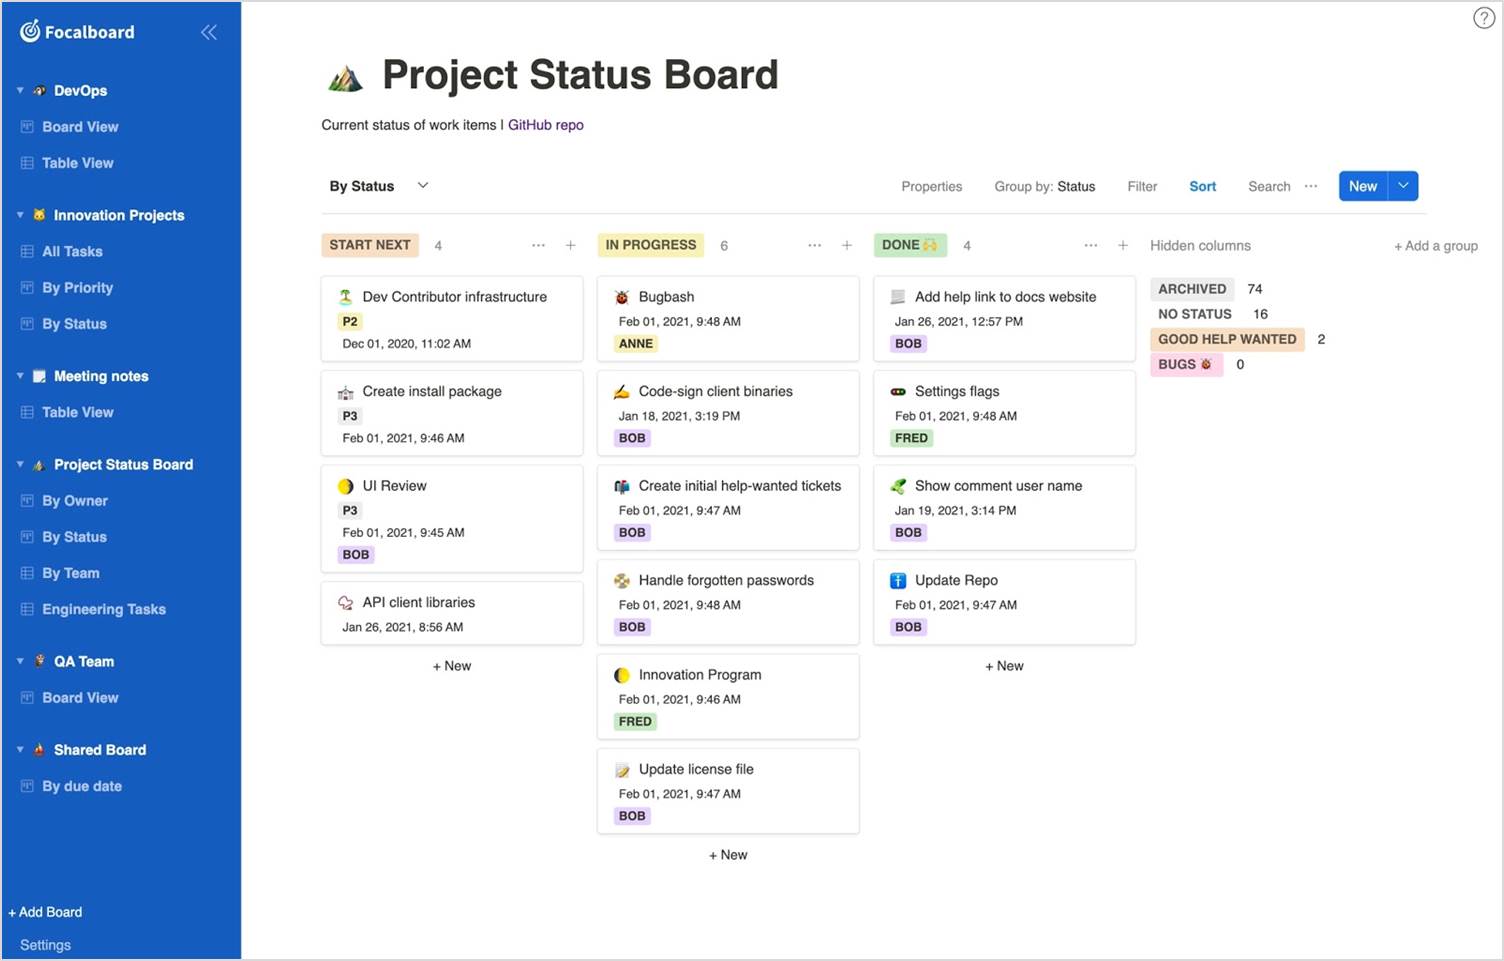1504x961 pixels.
Task: Collapse the Meeting notes section
Action: (x=19, y=375)
